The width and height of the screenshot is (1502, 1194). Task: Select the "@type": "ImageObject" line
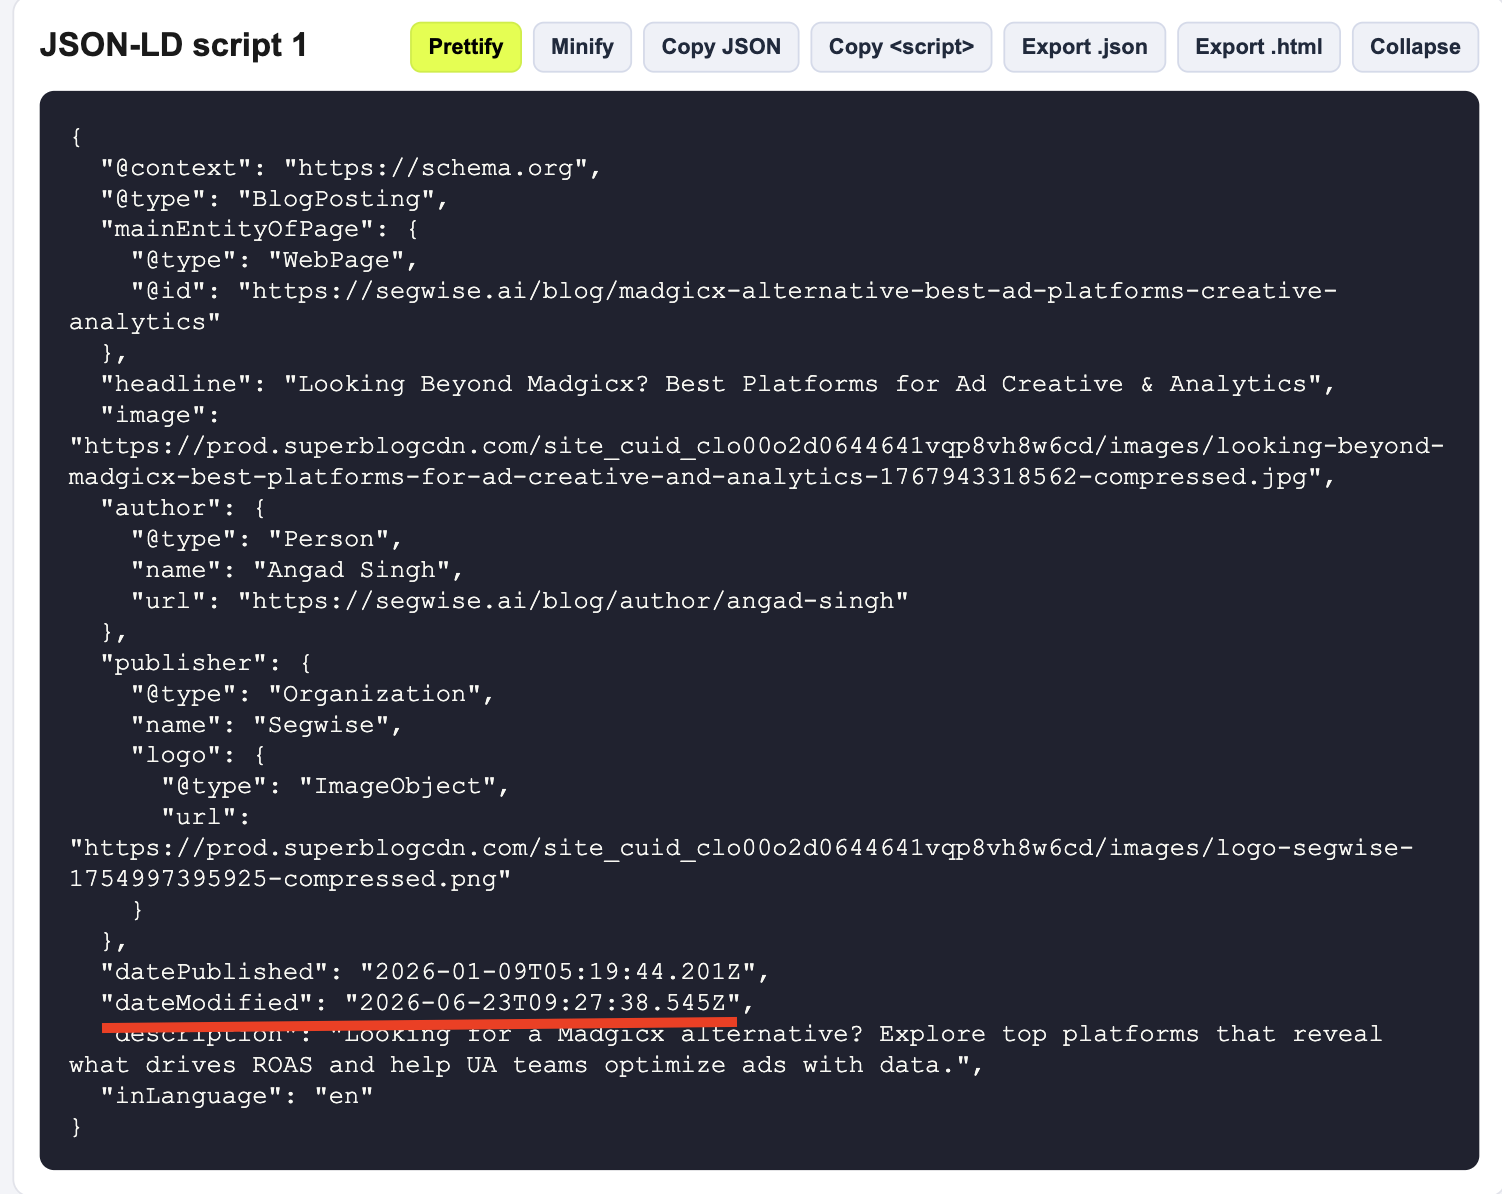coord(336,787)
